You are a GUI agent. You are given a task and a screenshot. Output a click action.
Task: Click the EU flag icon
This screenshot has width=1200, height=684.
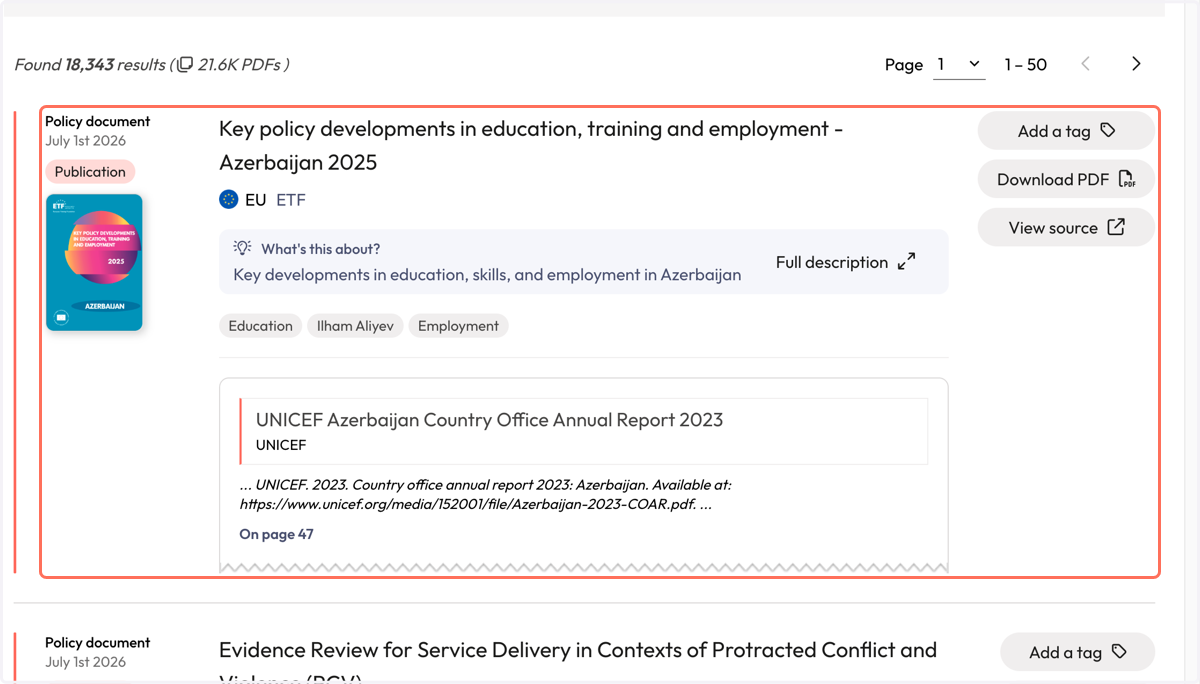coord(229,200)
